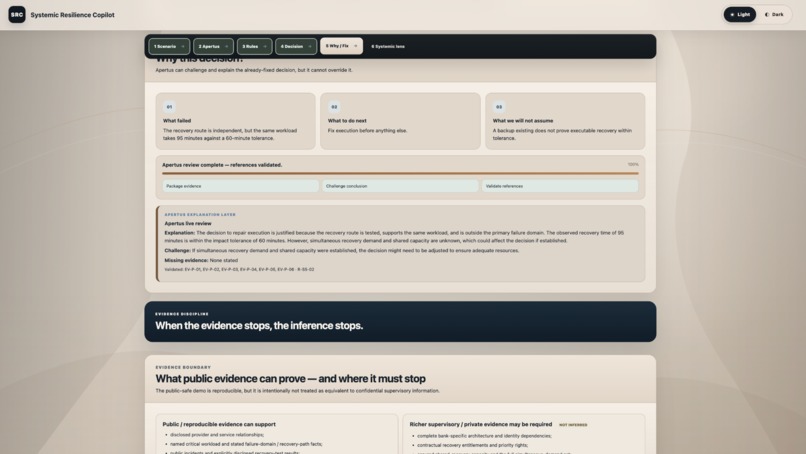Screen dimensions: 806x454
Task: Click the NOT INFERRED badge
Action: coord(573,425)
